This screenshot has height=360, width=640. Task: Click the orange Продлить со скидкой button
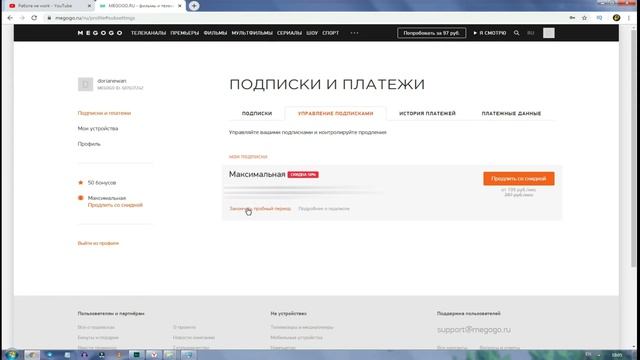519,178
